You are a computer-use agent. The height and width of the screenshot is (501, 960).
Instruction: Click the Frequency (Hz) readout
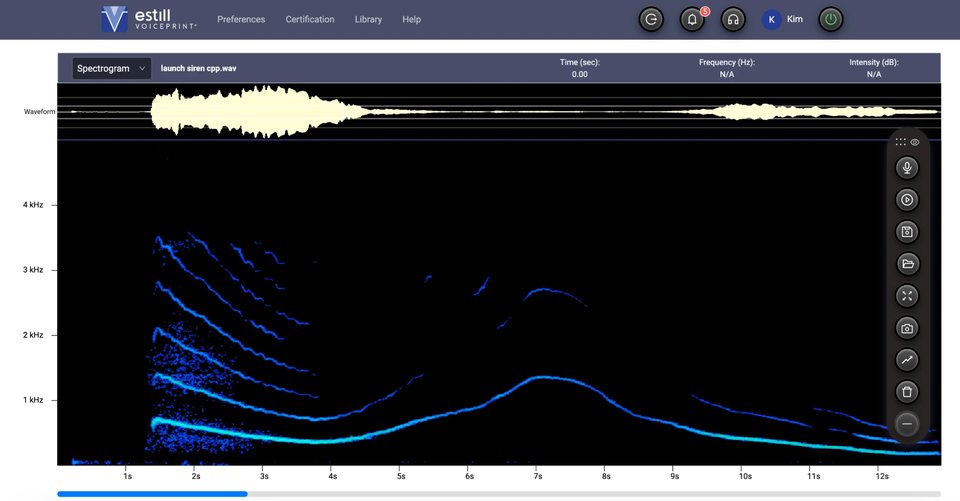tap(727, 68)
